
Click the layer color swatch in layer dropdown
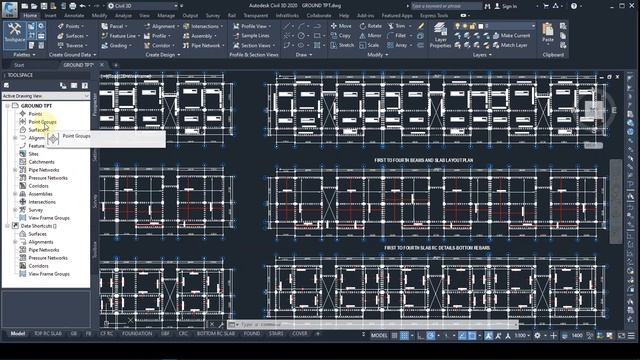click(480, 26)
